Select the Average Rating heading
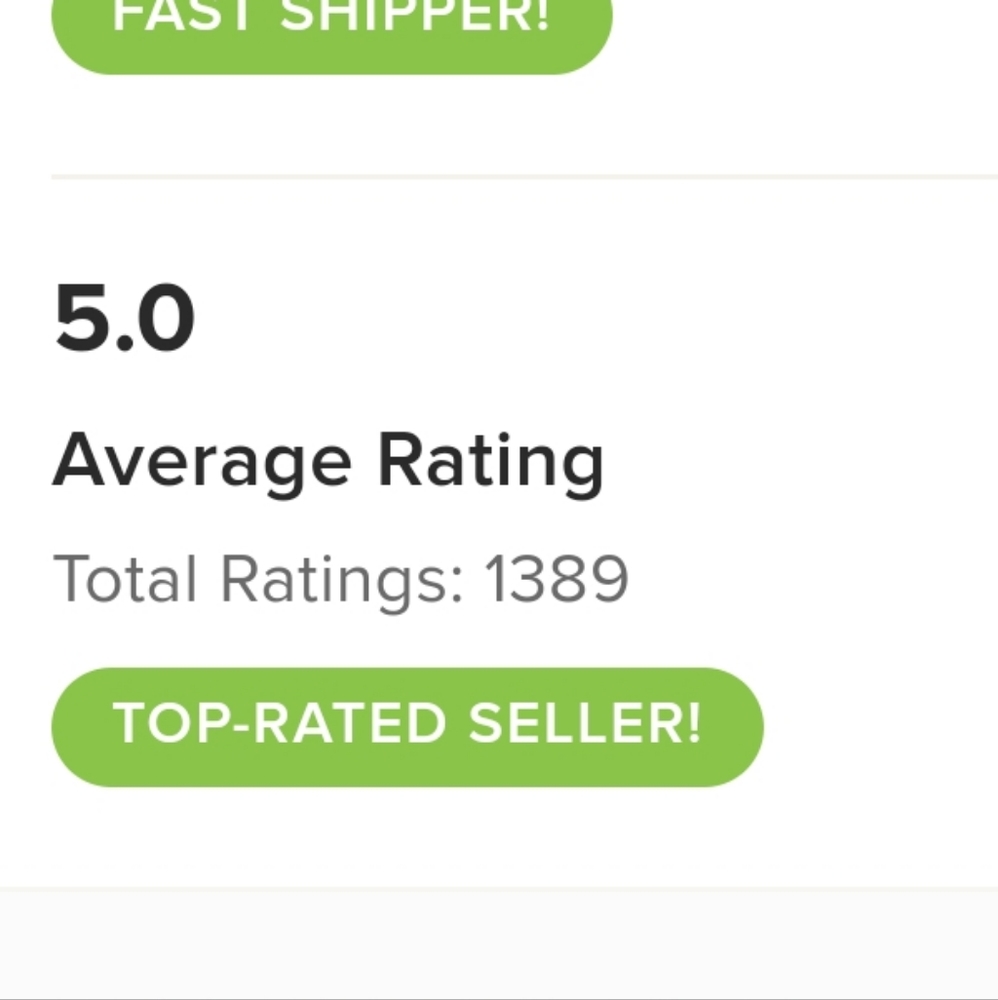Image resolution: width=998 pixels, height=1000 pixels. tap(328, 463)
